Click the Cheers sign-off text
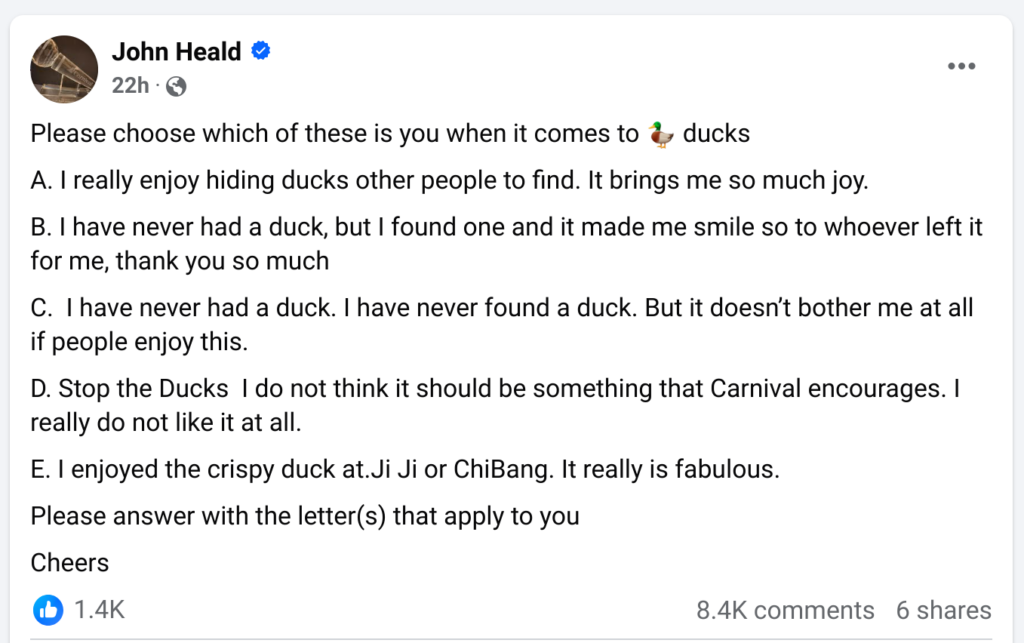 pos(69,562)
